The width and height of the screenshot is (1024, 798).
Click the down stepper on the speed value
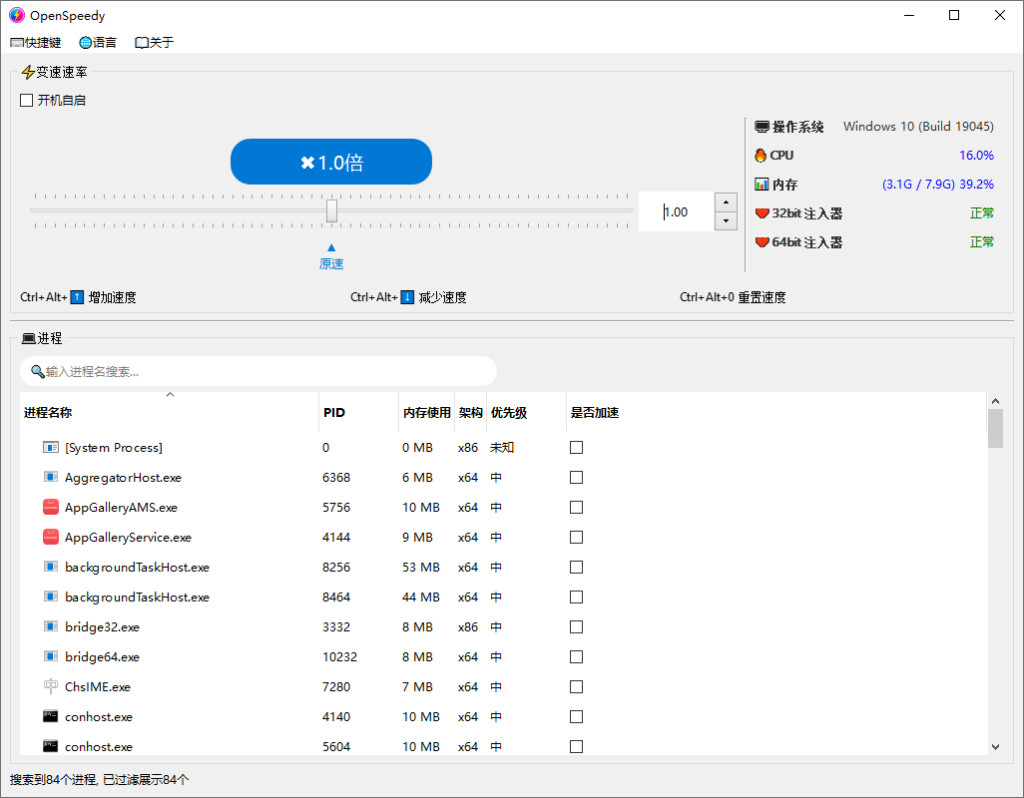coord(725,221)
